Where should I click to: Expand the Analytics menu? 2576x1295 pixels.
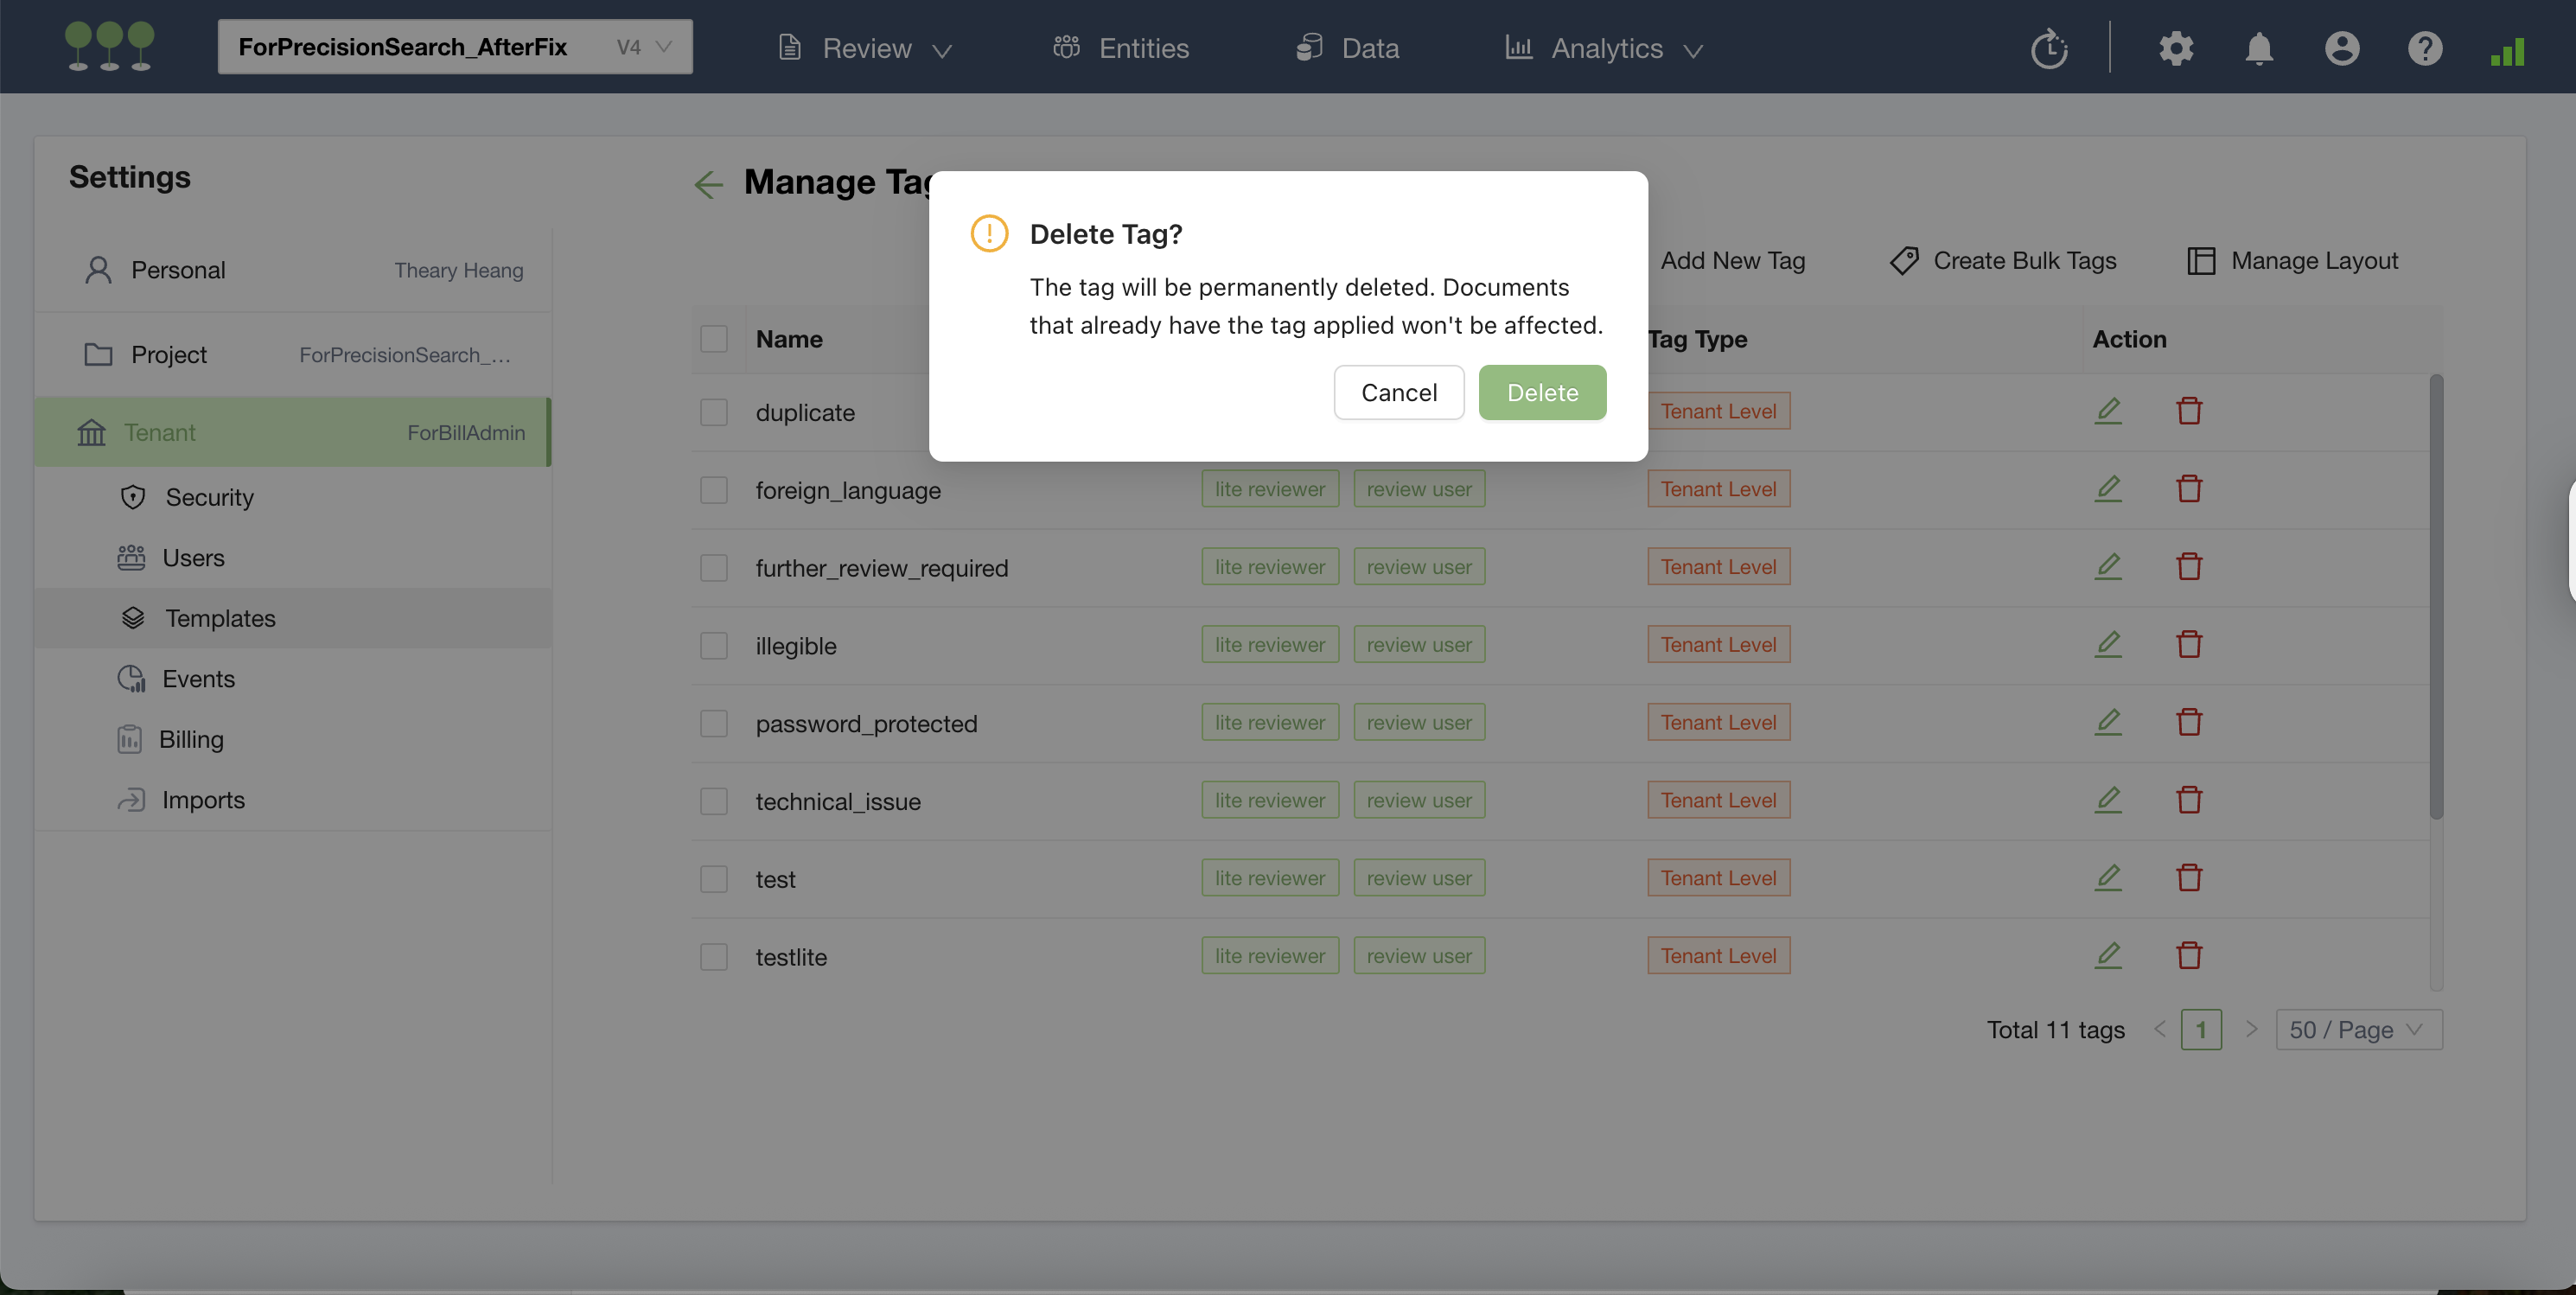pos(1605,48)
